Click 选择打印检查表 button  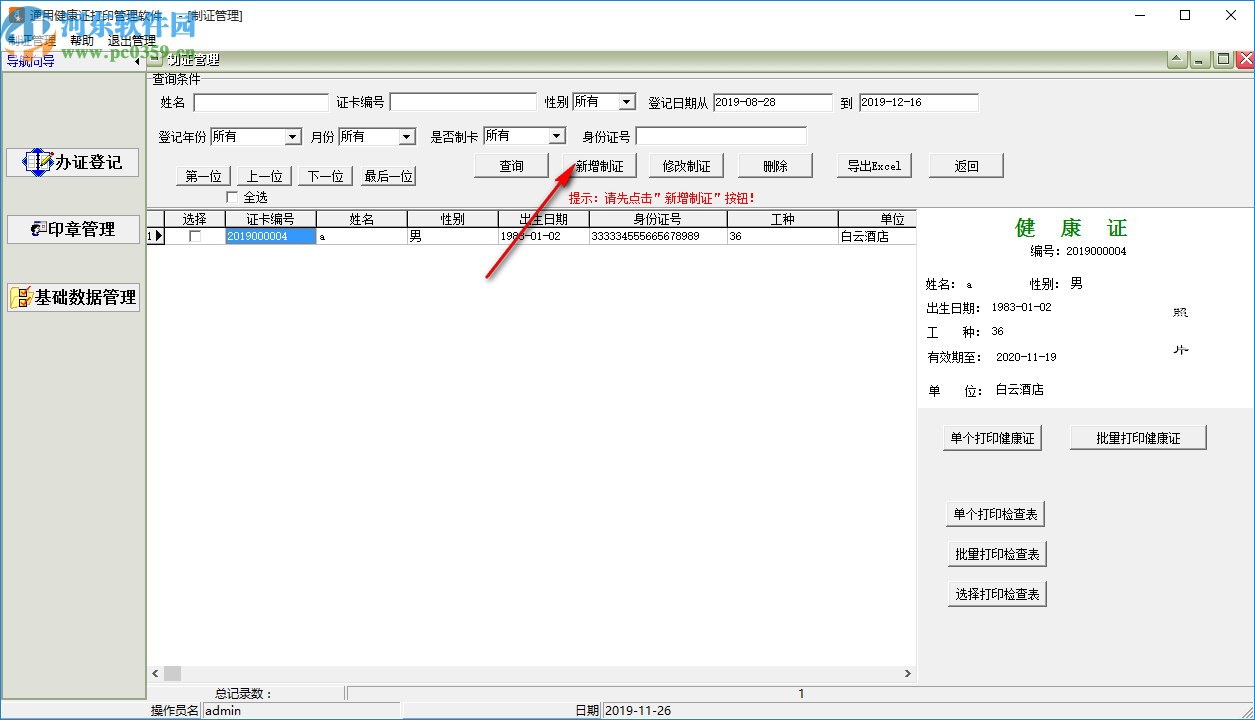coord(997,594)
